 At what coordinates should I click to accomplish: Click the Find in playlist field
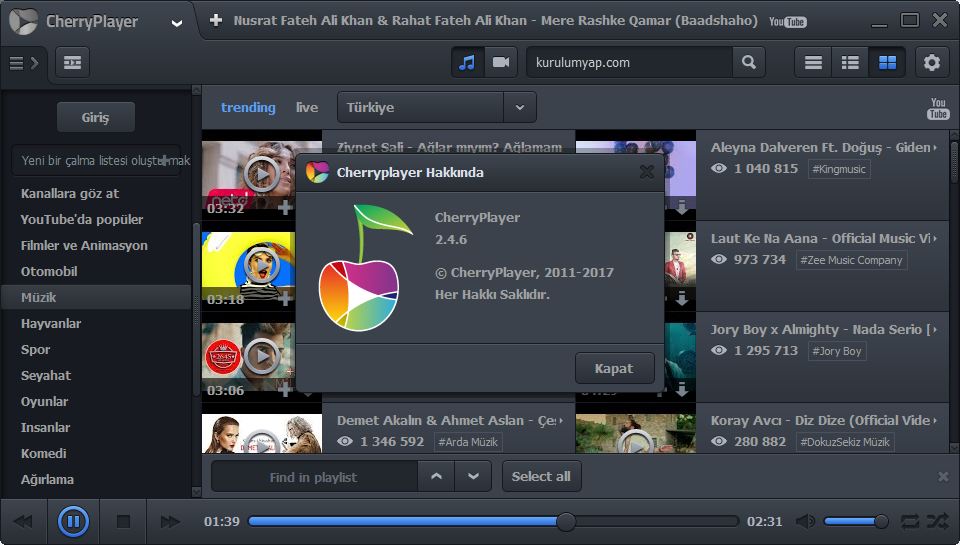(314, 476)
